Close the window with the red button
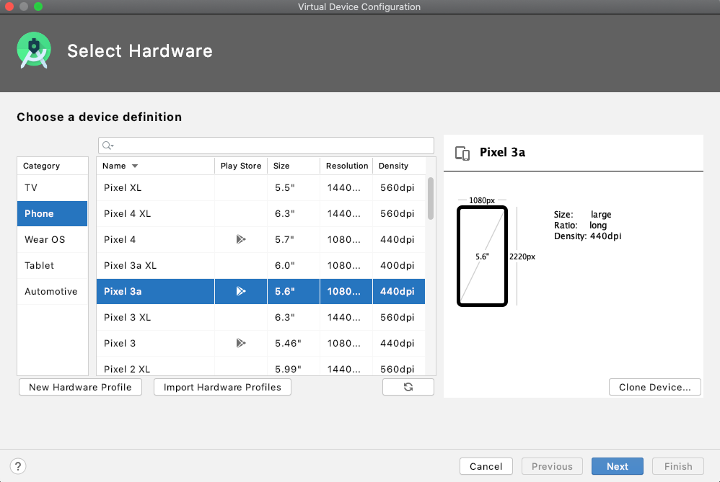Screen dimensions: 720x482 coord(9,6)
